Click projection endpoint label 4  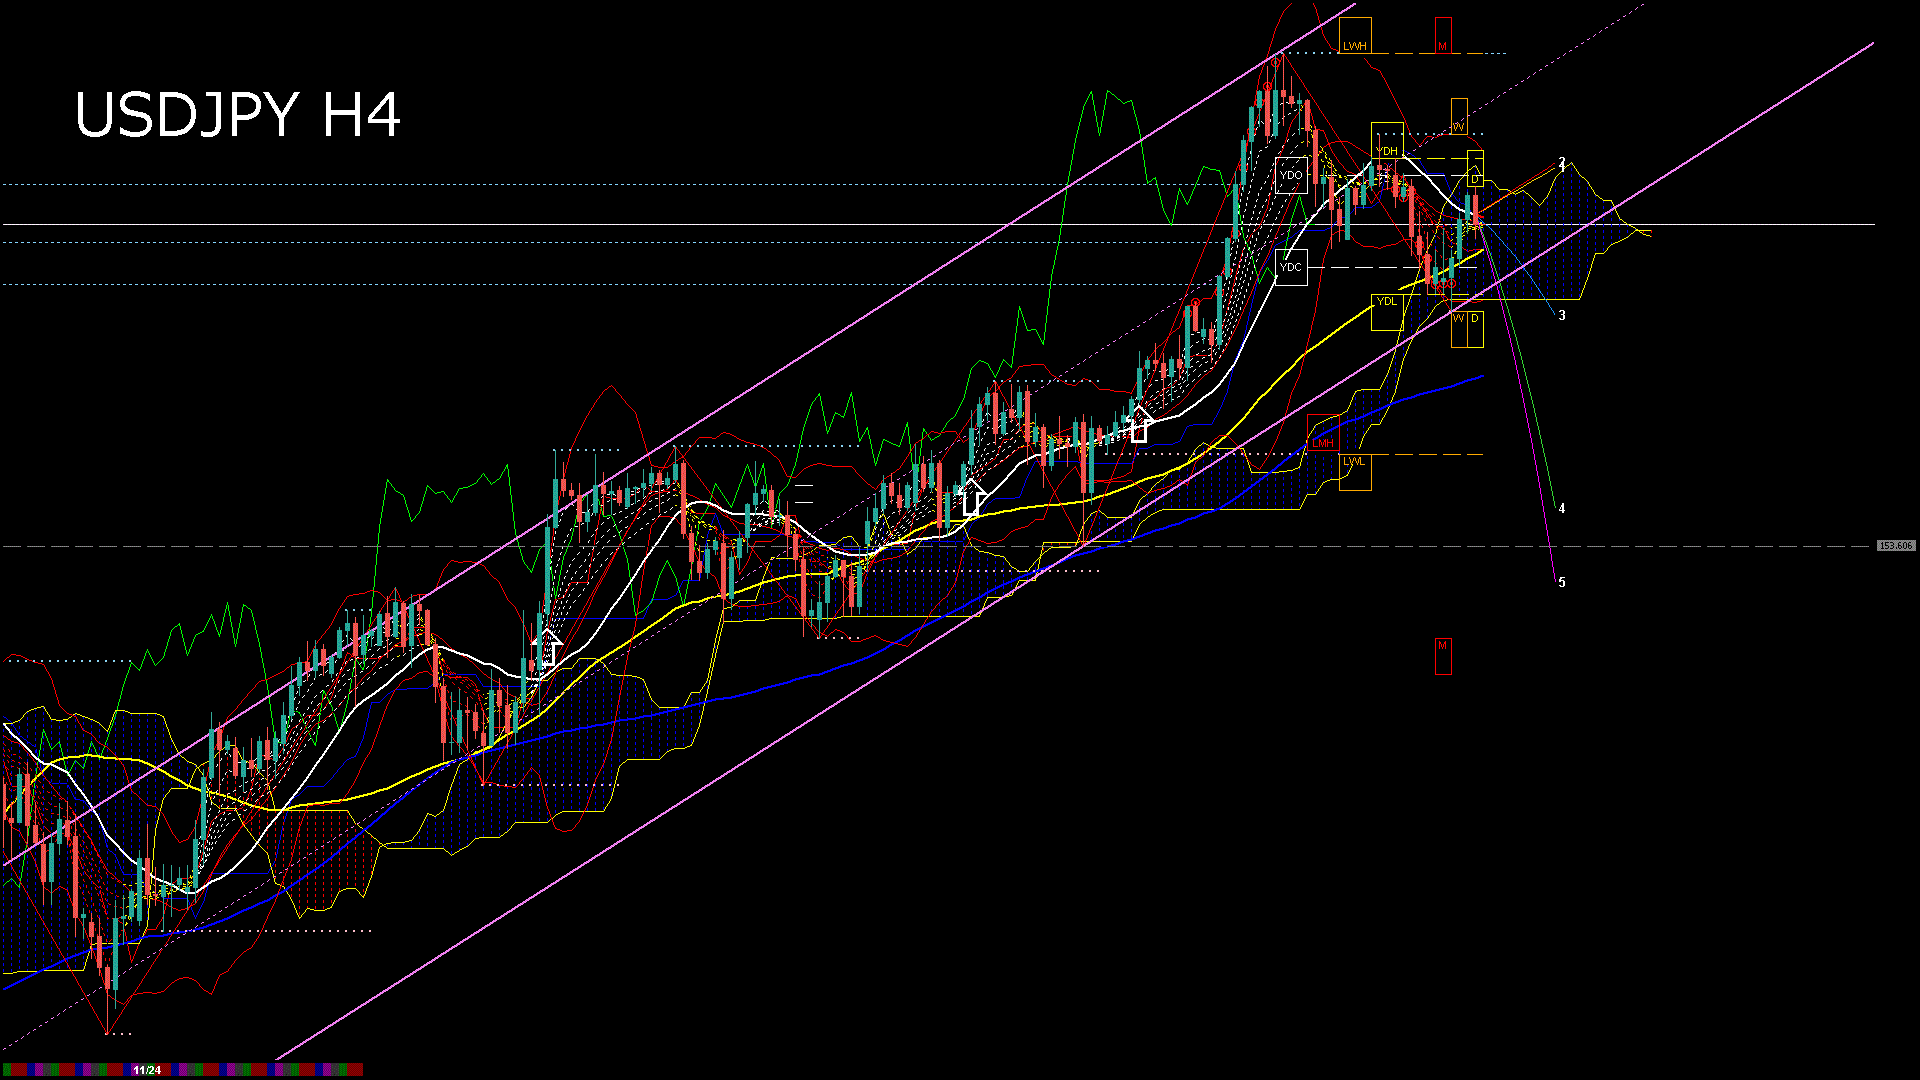tap(1562, 508)
